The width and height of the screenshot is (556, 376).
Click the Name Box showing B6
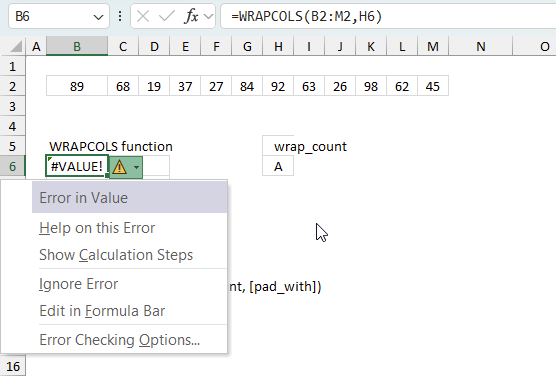(59, 16)
